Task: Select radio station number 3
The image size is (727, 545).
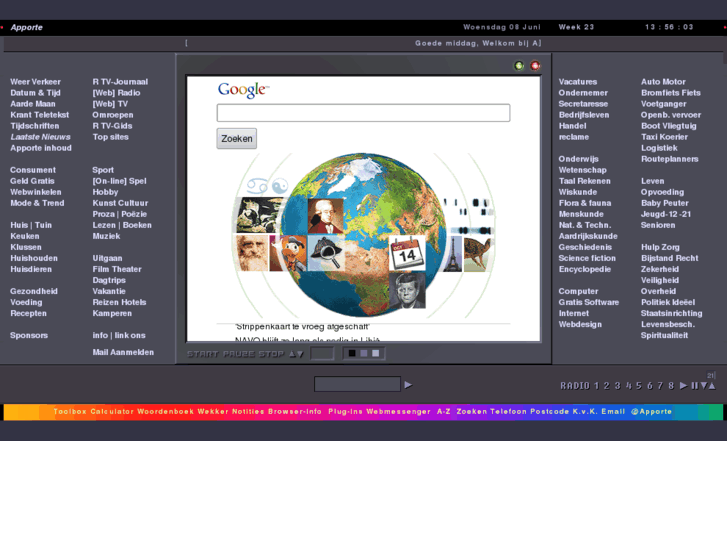Action: pos(617,385)
